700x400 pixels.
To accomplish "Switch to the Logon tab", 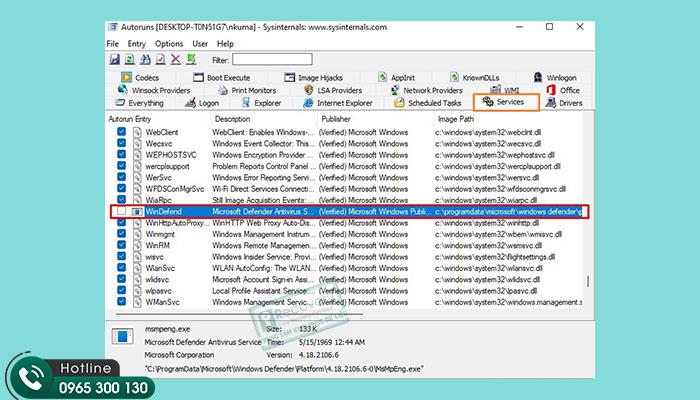I will (x=202, y=103).
